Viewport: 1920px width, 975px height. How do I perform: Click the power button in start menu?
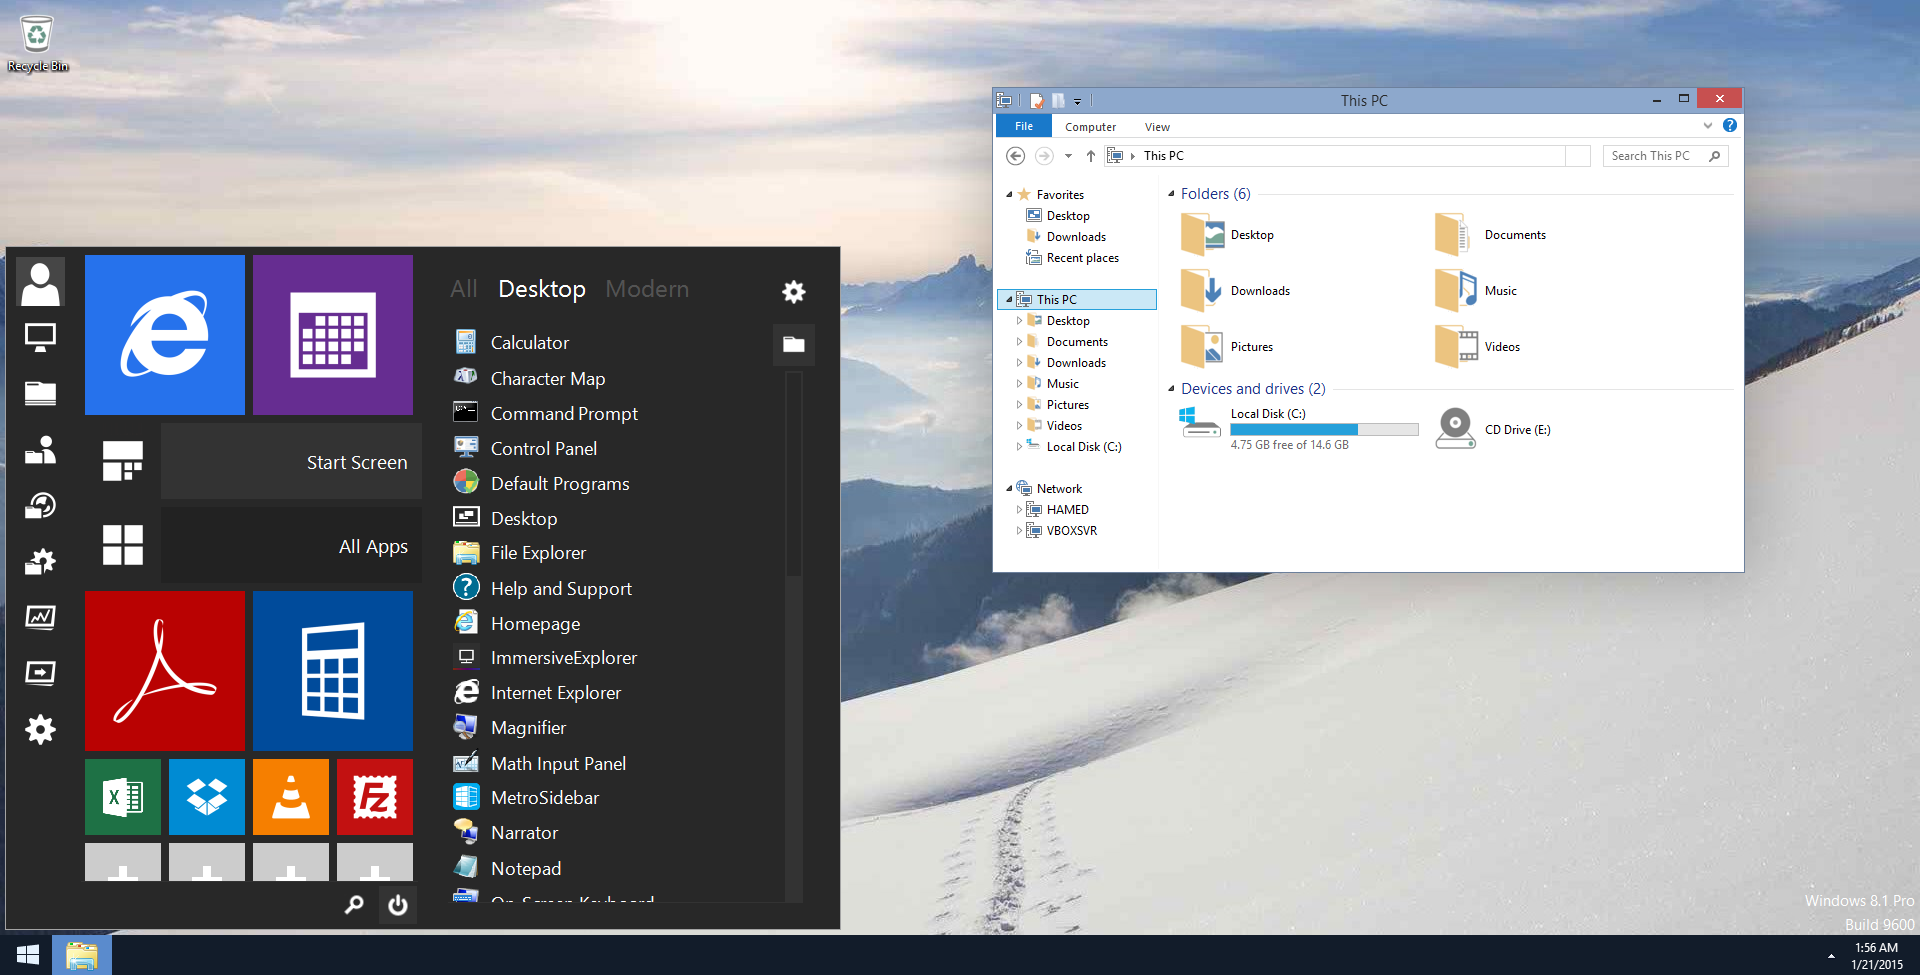coord(397,905)
